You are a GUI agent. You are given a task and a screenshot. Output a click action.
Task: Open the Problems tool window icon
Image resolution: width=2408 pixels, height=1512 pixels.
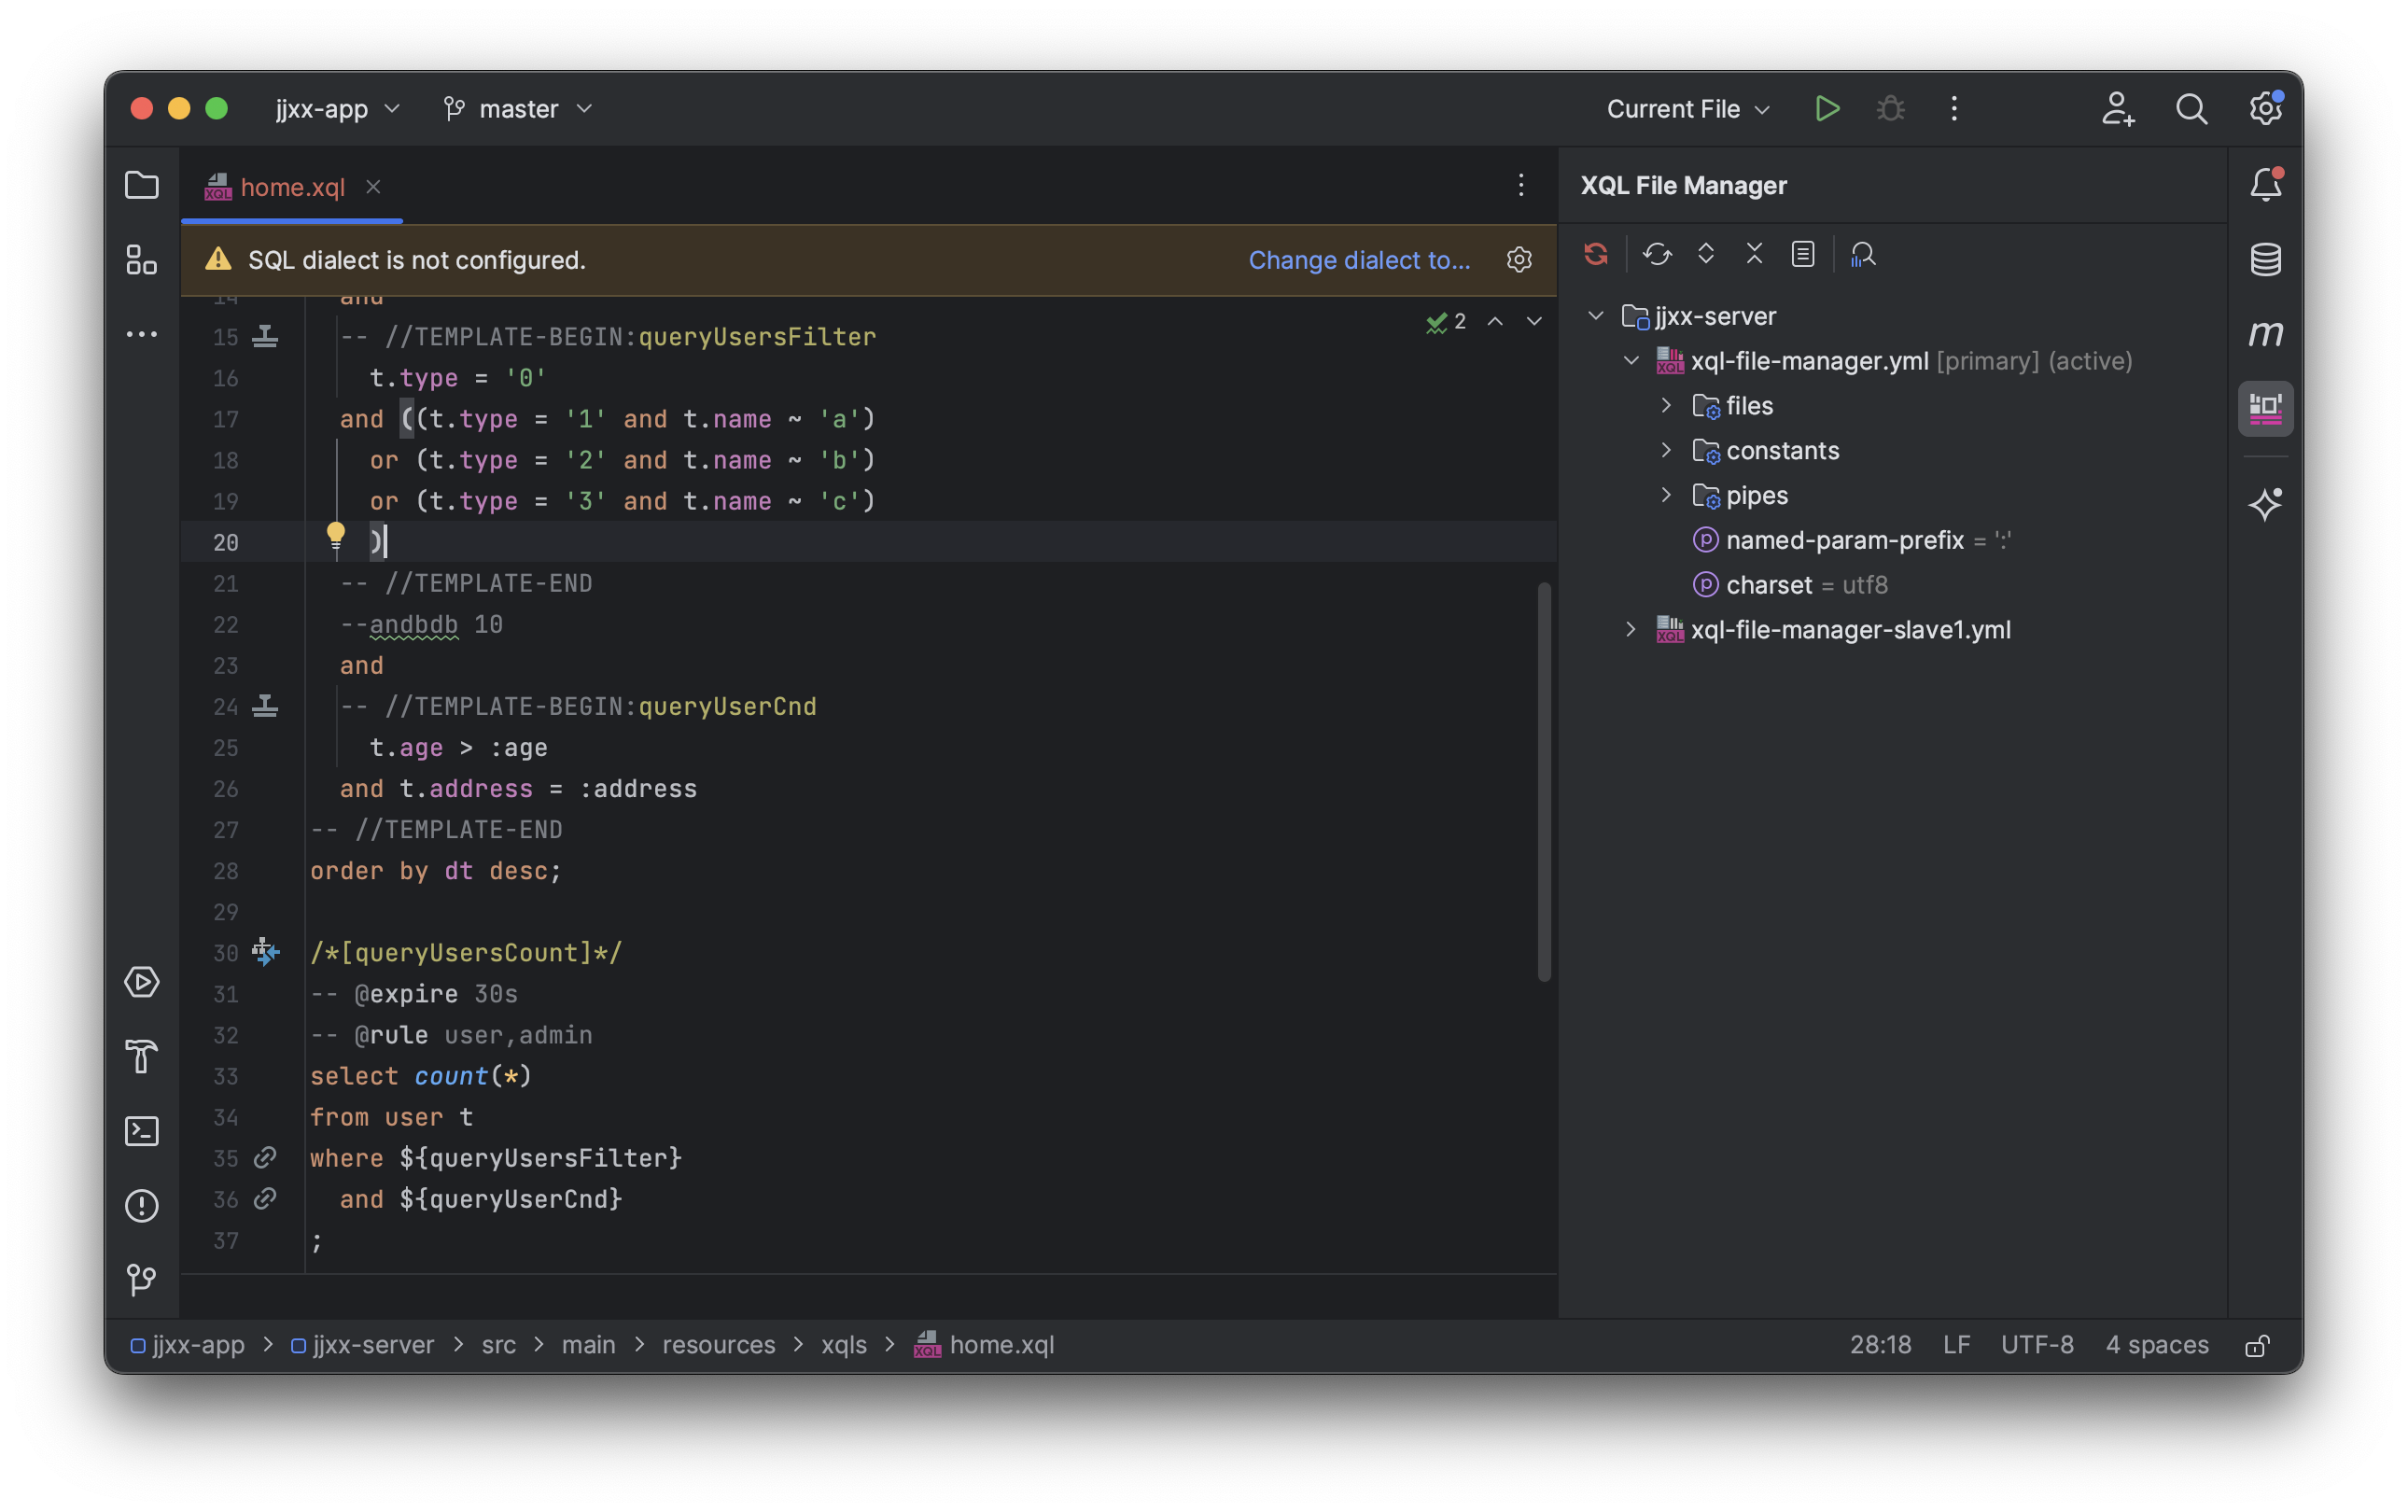[x=141, y=1205]
